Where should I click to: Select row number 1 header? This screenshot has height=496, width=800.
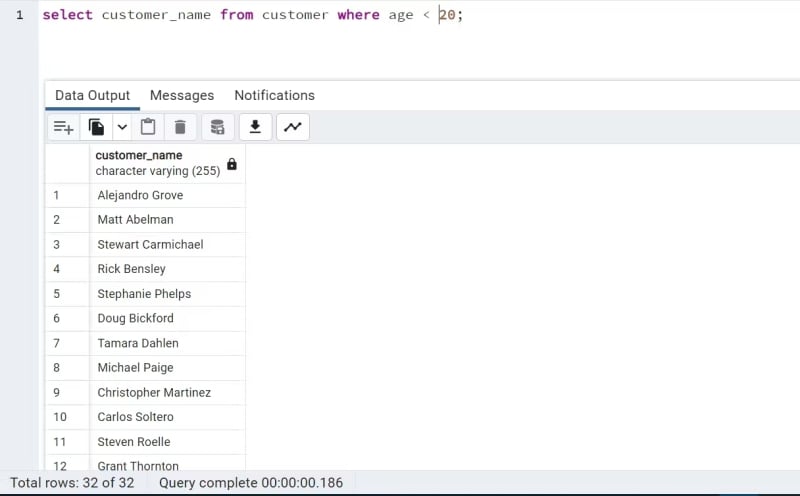(67, 195)
